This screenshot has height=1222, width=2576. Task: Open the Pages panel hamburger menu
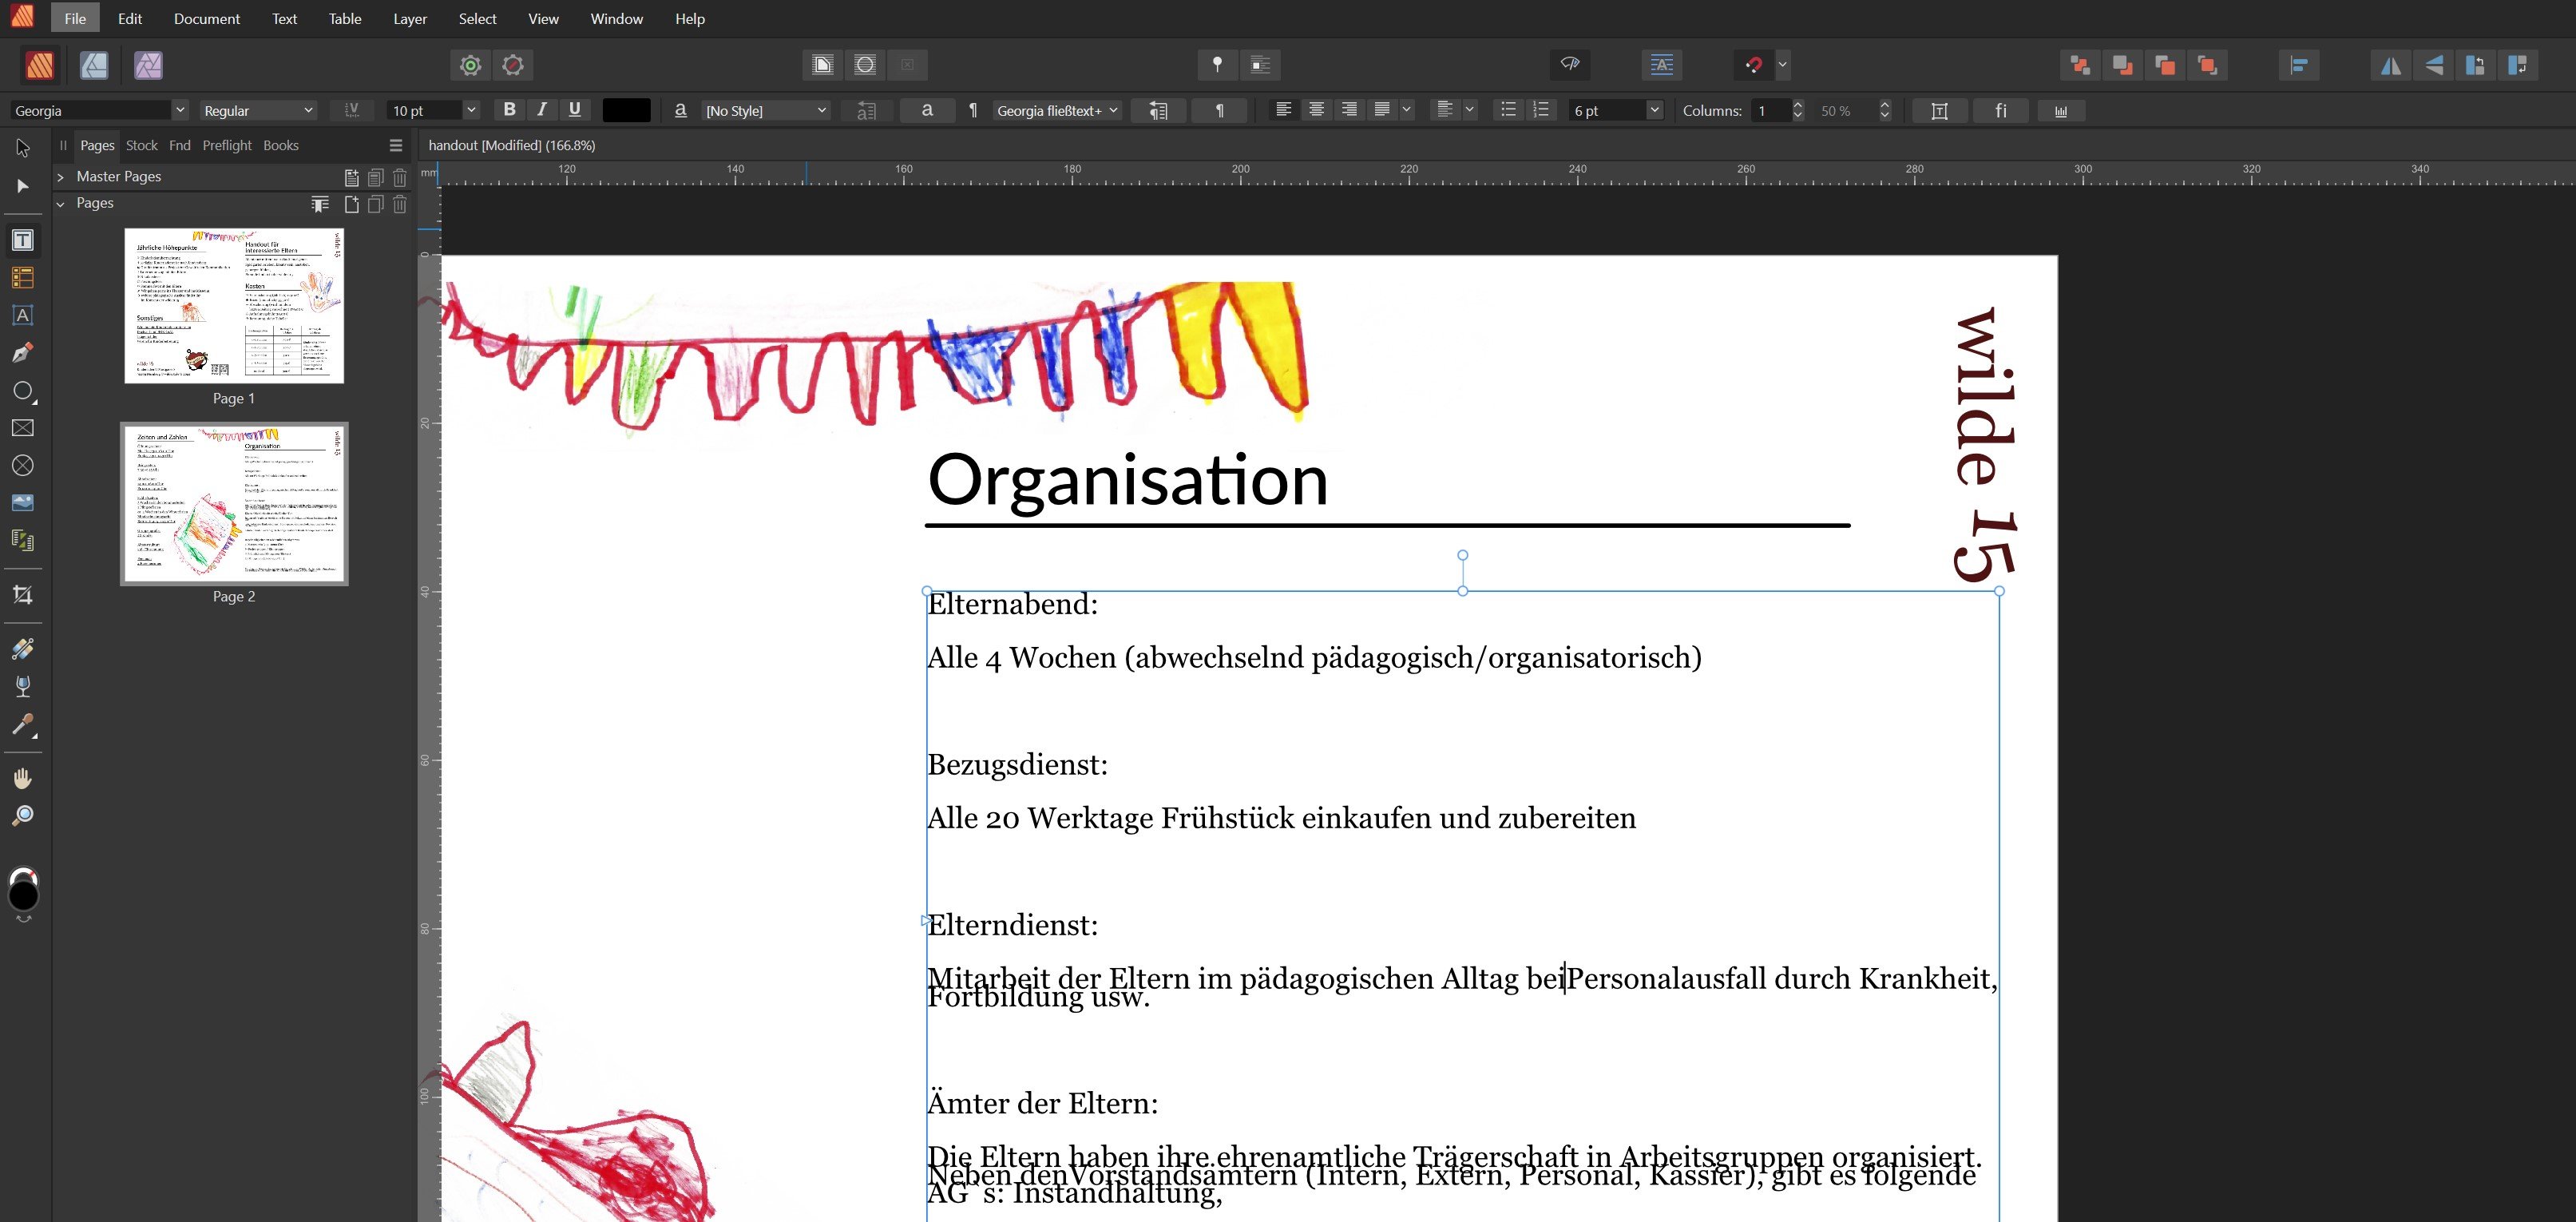coord(396,146)
